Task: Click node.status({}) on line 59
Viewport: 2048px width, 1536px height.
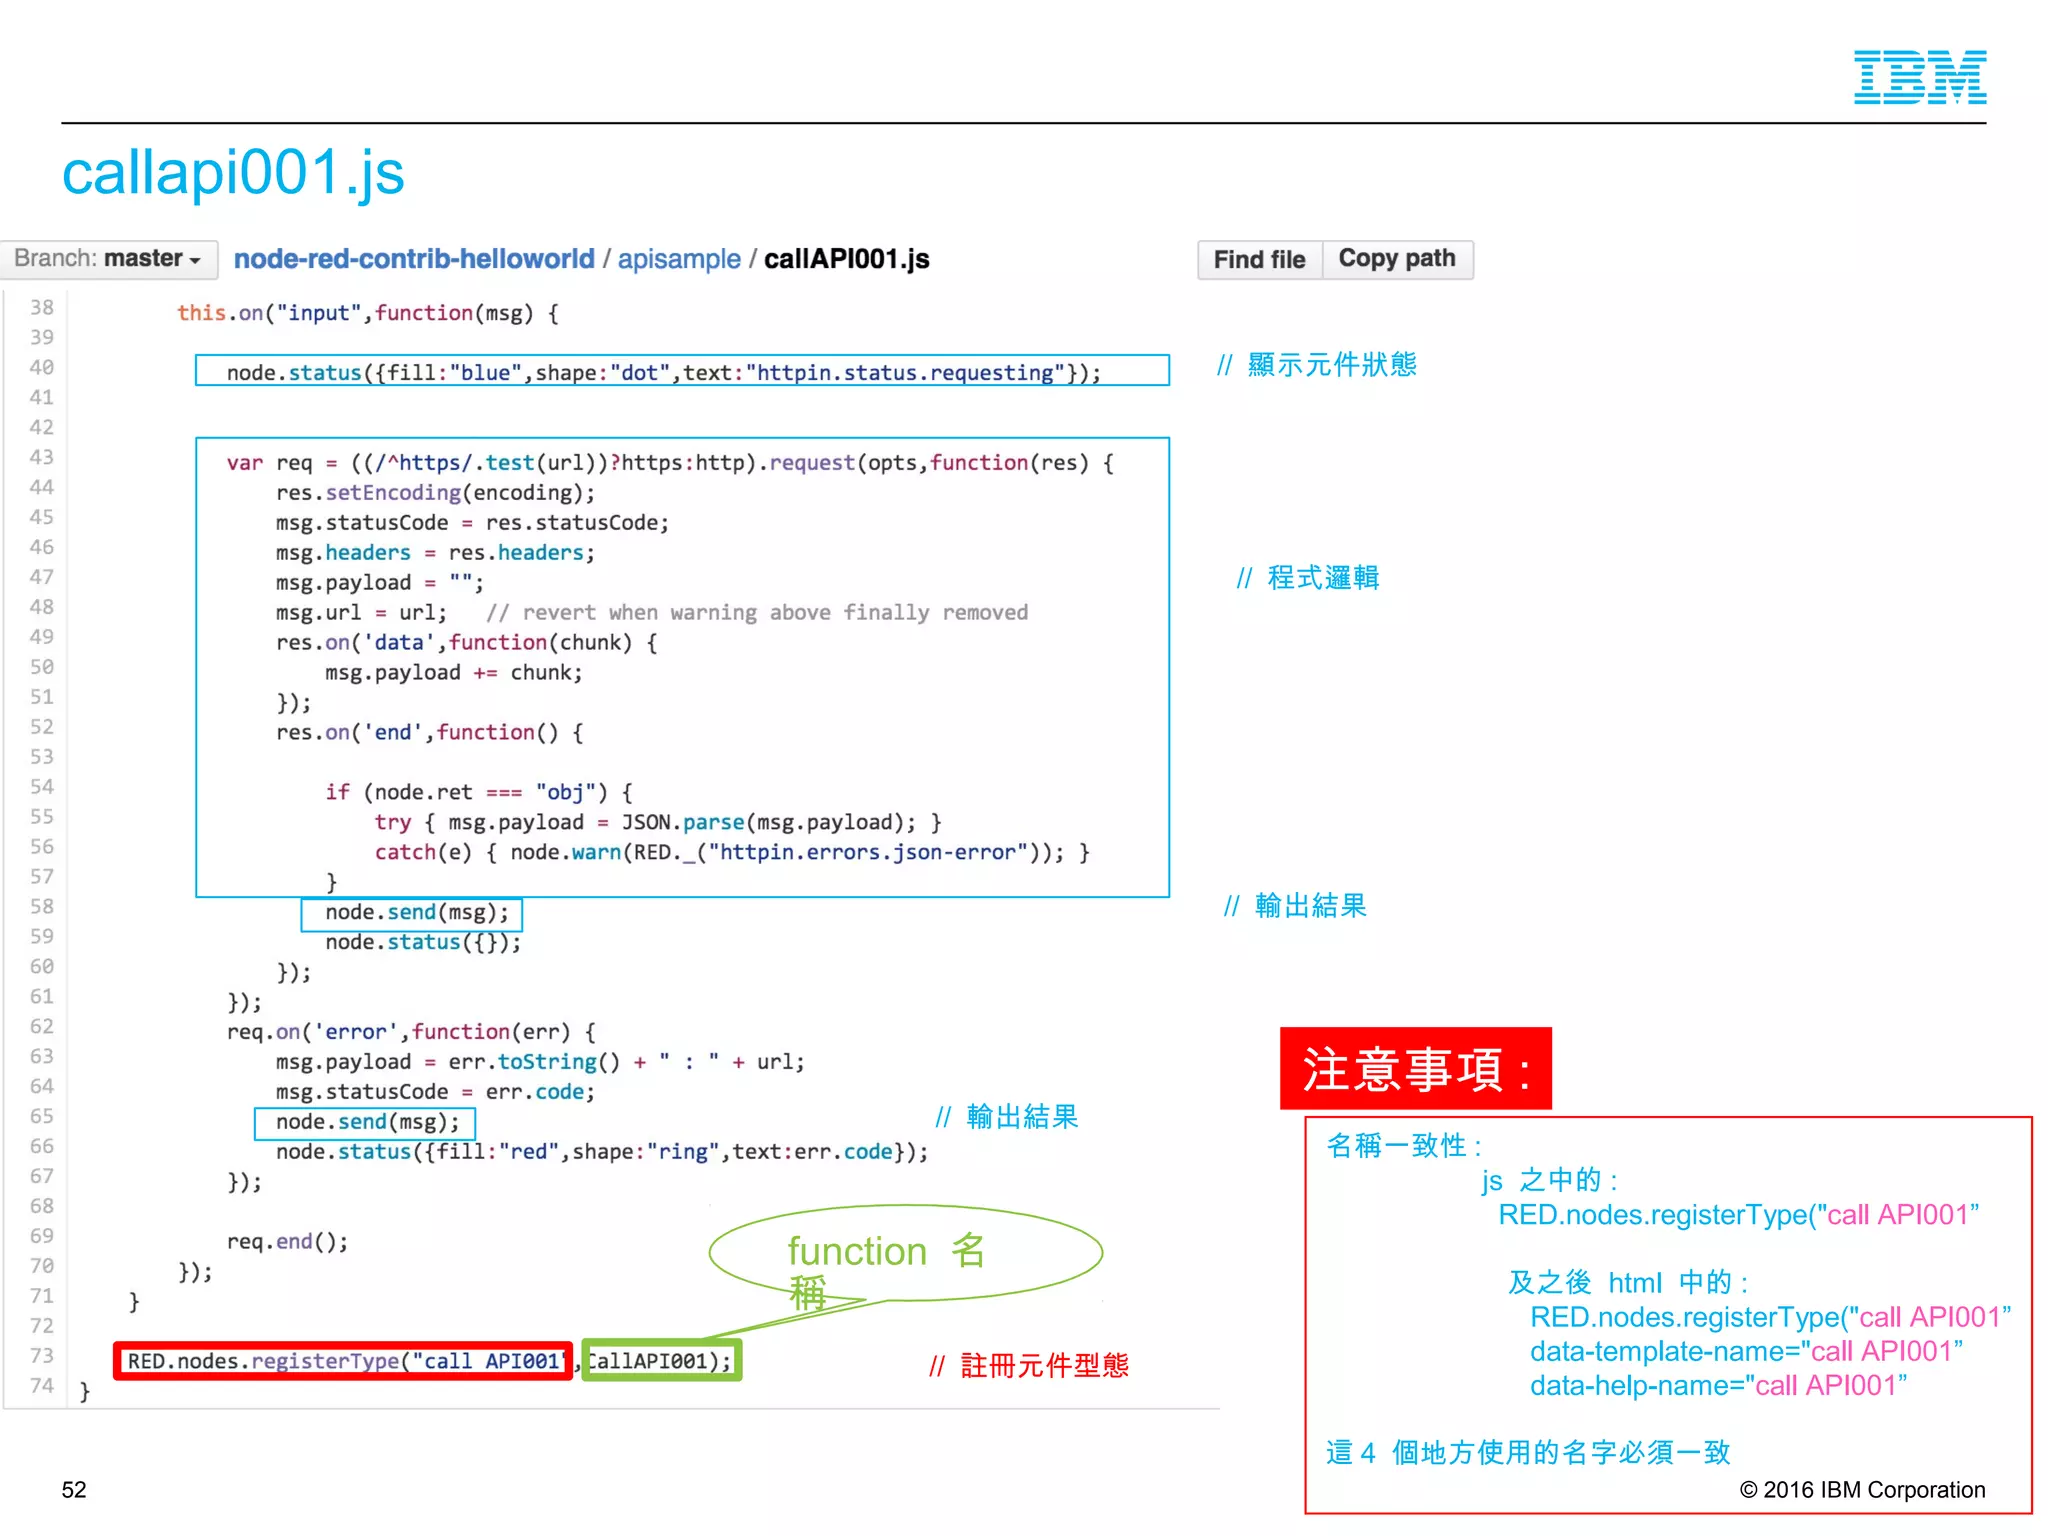Action: tap(423, 943)
